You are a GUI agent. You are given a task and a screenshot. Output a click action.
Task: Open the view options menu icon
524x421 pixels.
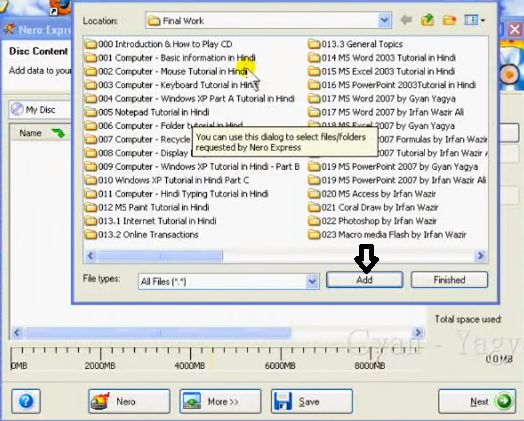474,20
